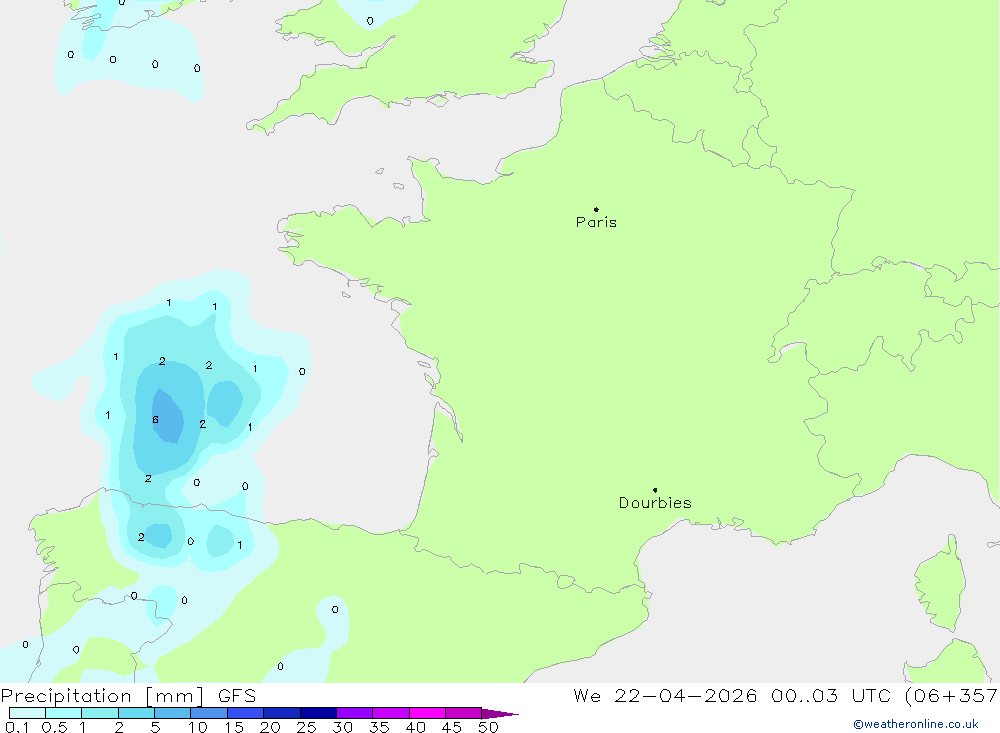Select the 0.1–0.5 mm legend swatch

(x=27, y=713)
